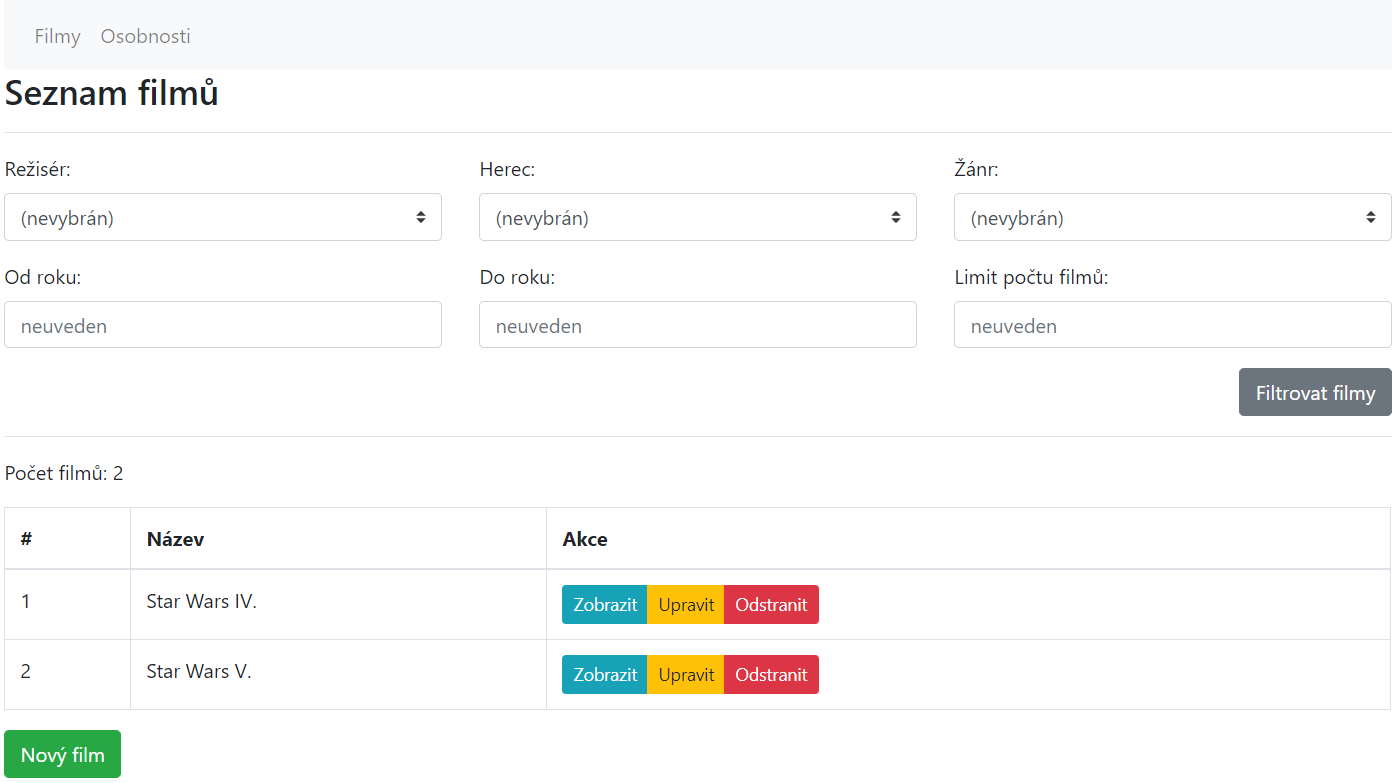
Task: Click the Název column header
Action: pos(176,539)
